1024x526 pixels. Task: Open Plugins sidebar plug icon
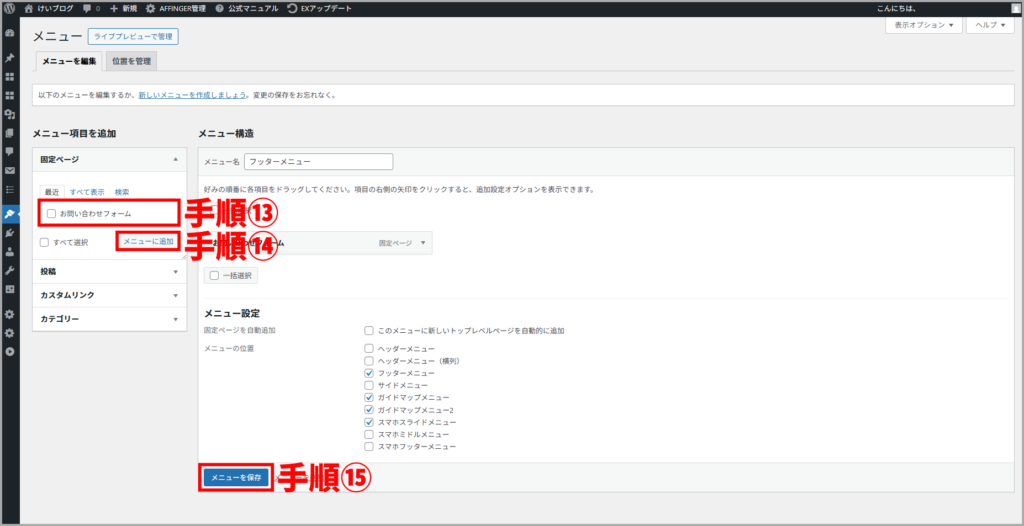10,233
